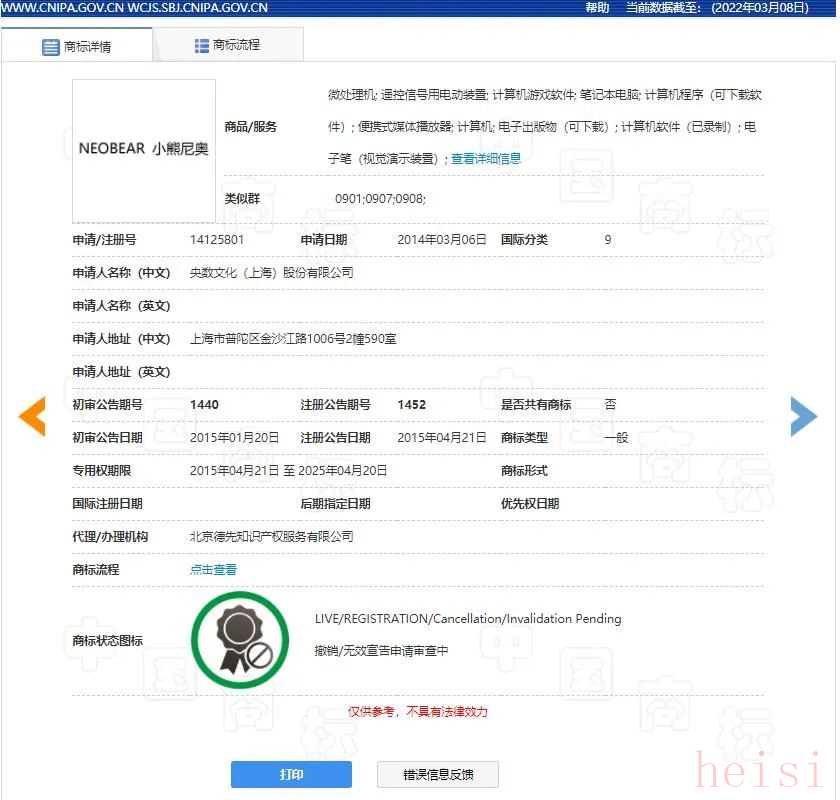The image size is (840, 800).
Task: Click applicant name 央数文化（上海）股份有限公司
Action: (x=271, y=273)
